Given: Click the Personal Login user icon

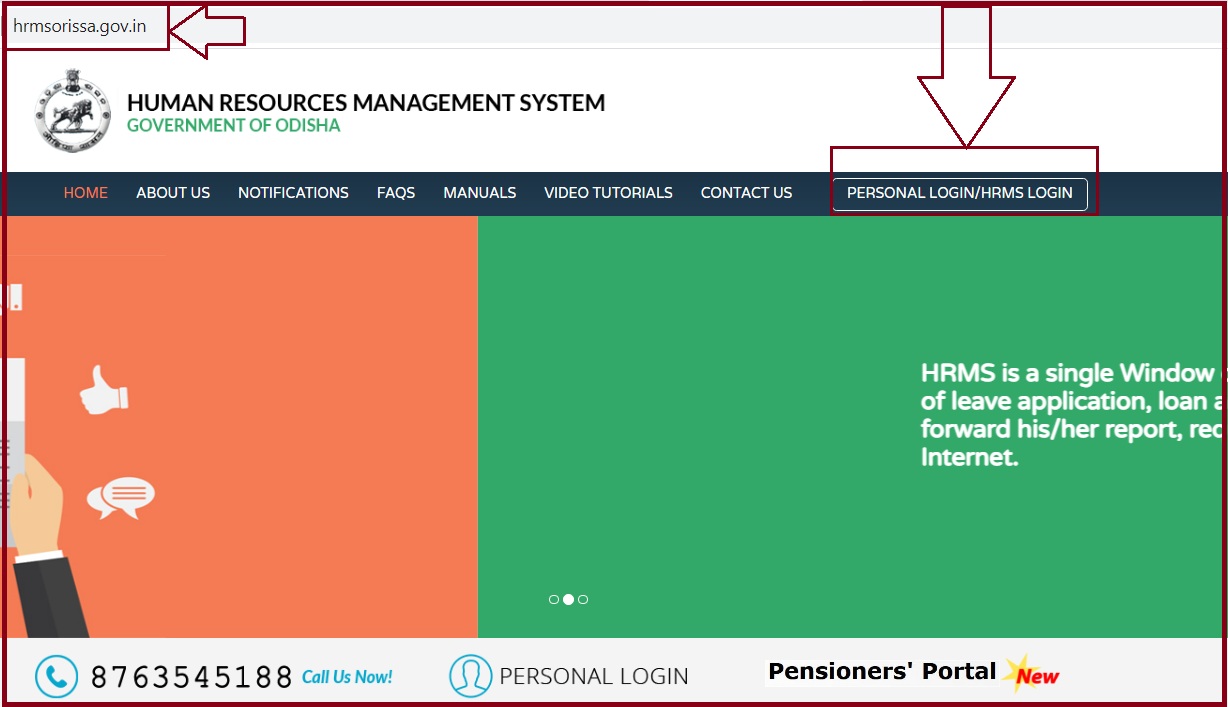Looking at the screenshot, I should coord(470,676).
